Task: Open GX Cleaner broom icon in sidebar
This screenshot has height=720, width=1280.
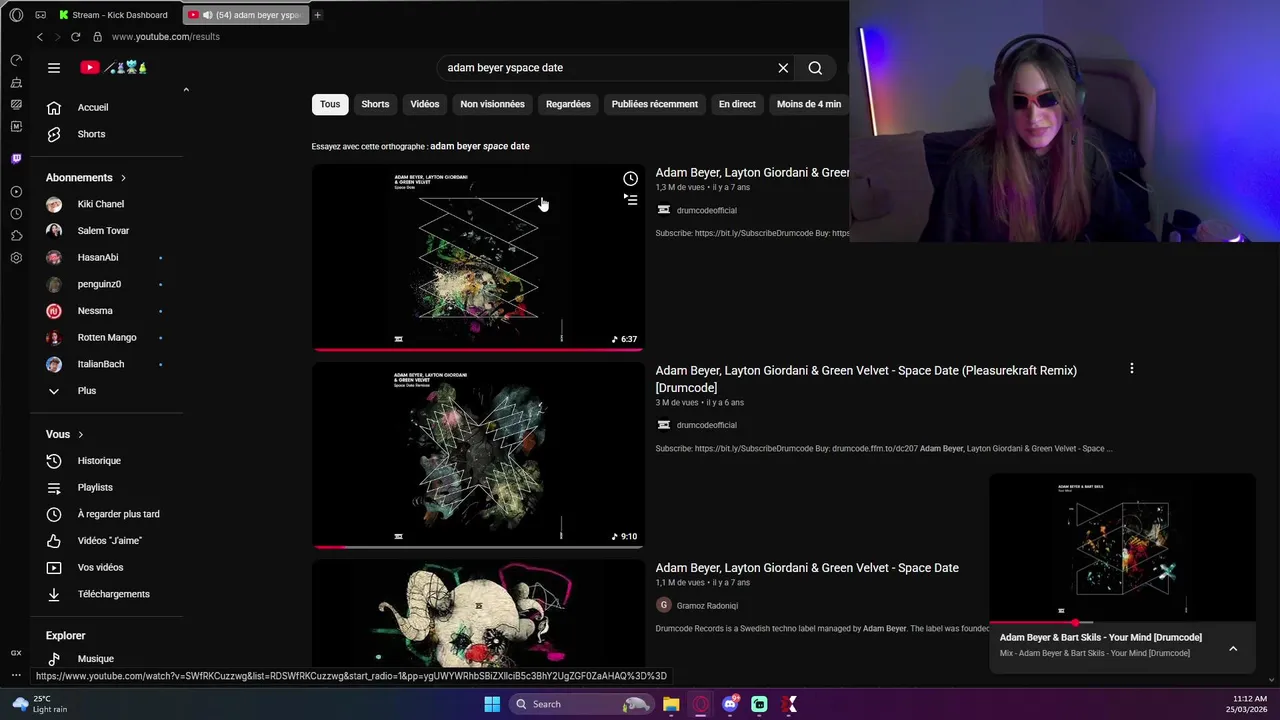Action: point(16,82)
